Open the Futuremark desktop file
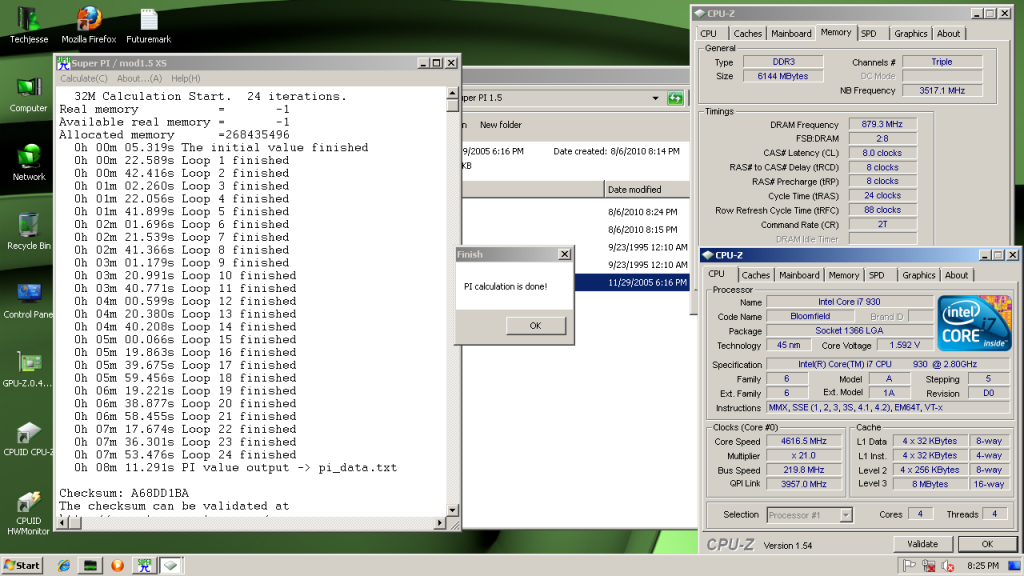This screenshot has height=576, width=1024. click(149, 25)
